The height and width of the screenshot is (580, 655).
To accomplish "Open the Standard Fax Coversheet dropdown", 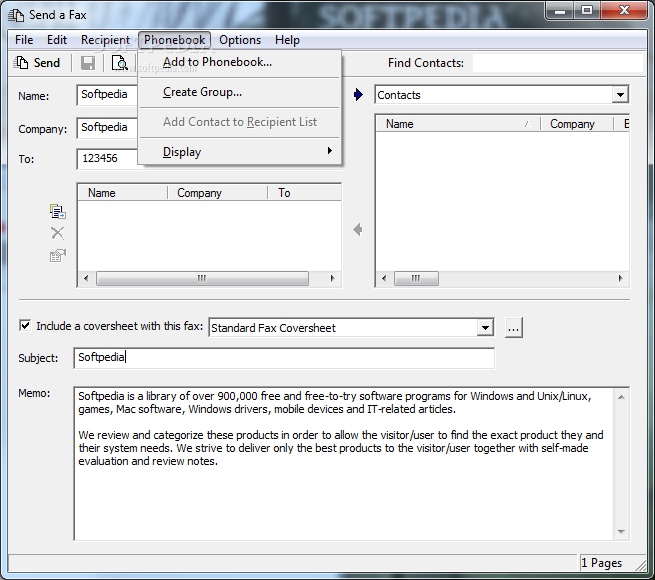I will tap(485, 328).
